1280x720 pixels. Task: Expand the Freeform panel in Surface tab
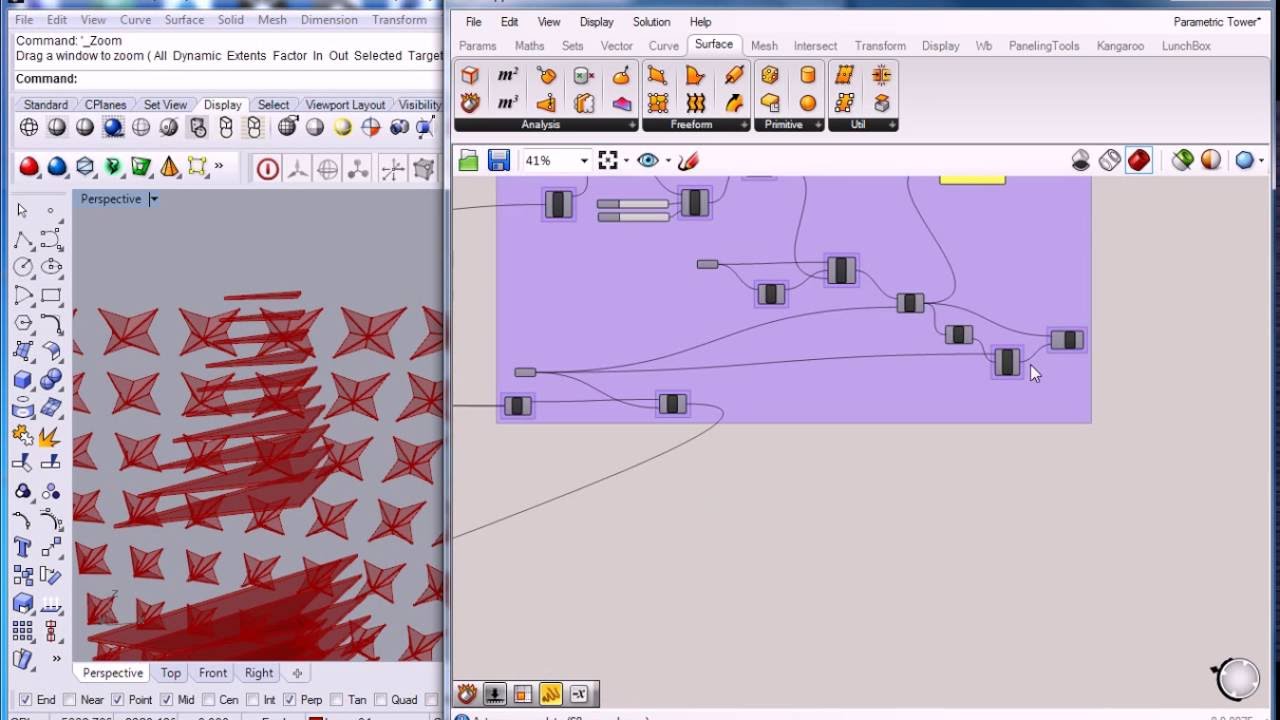click(745, 125)
